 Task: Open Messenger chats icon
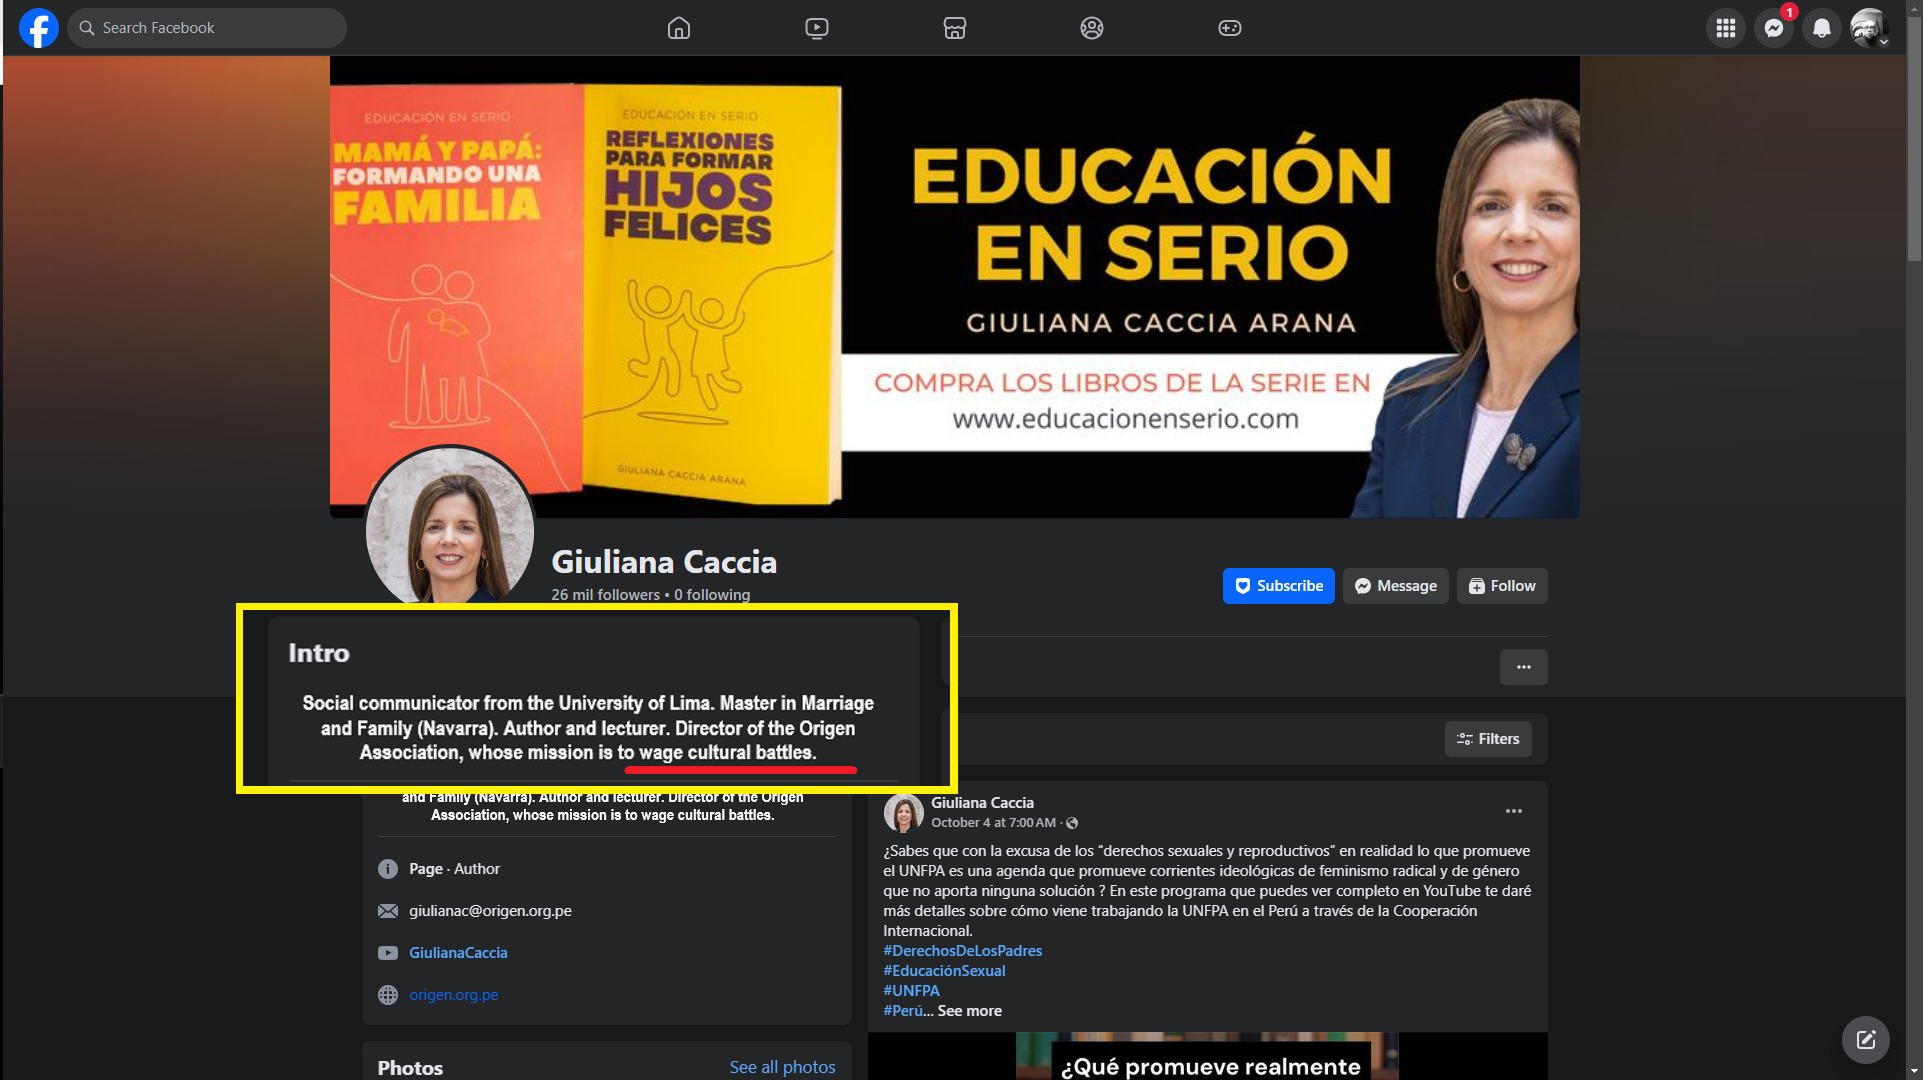(x=1774, y=28)
